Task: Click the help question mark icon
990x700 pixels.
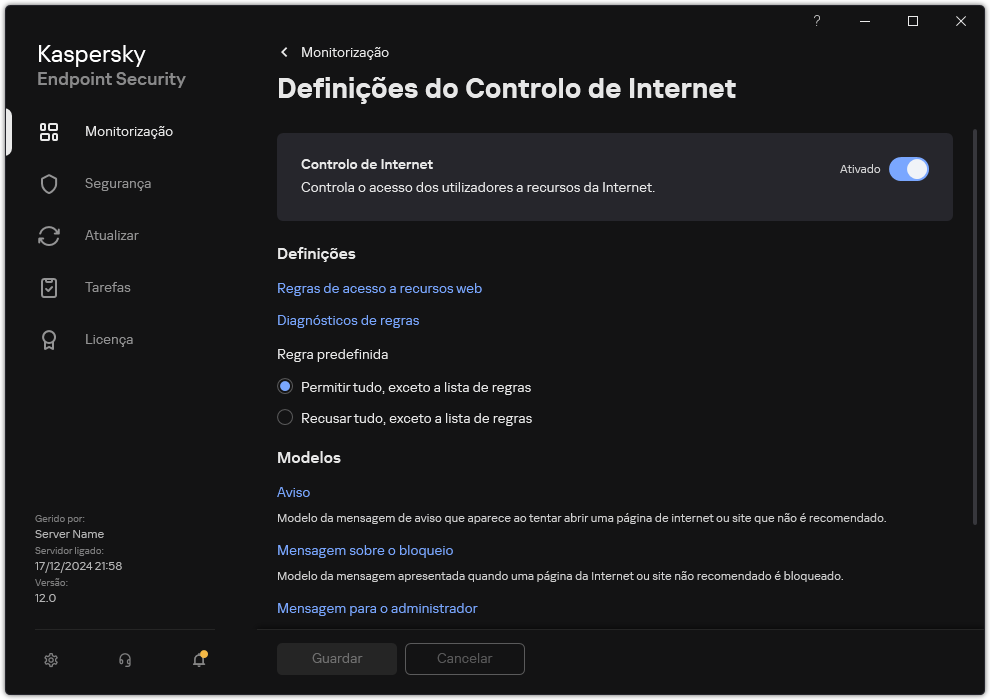Action: tap(816, 21)
